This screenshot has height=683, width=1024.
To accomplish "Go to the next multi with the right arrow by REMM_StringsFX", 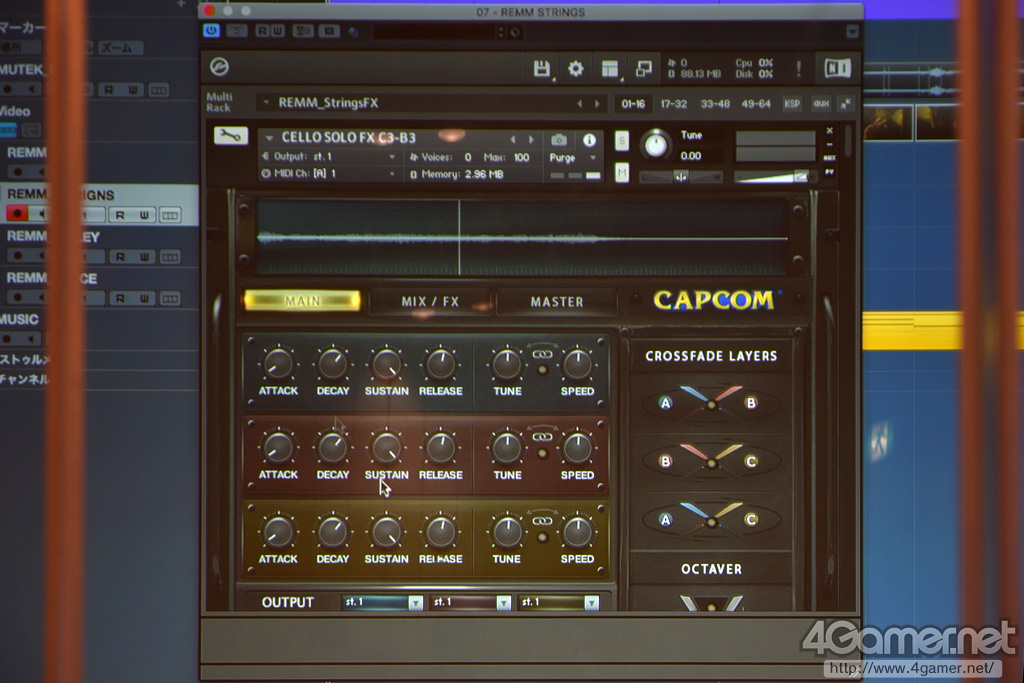I will [597, 104].
